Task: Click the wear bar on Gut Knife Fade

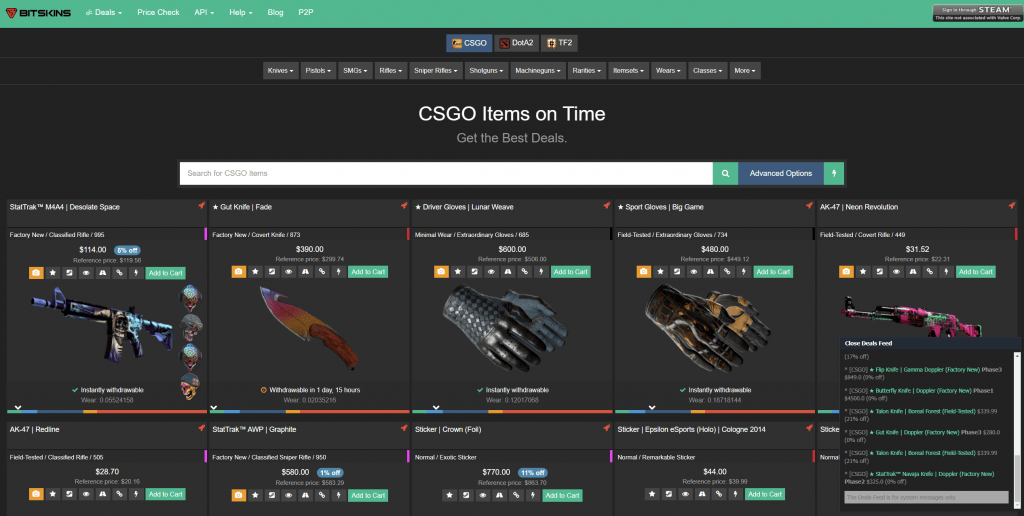Action: click(x=310, y=411)
